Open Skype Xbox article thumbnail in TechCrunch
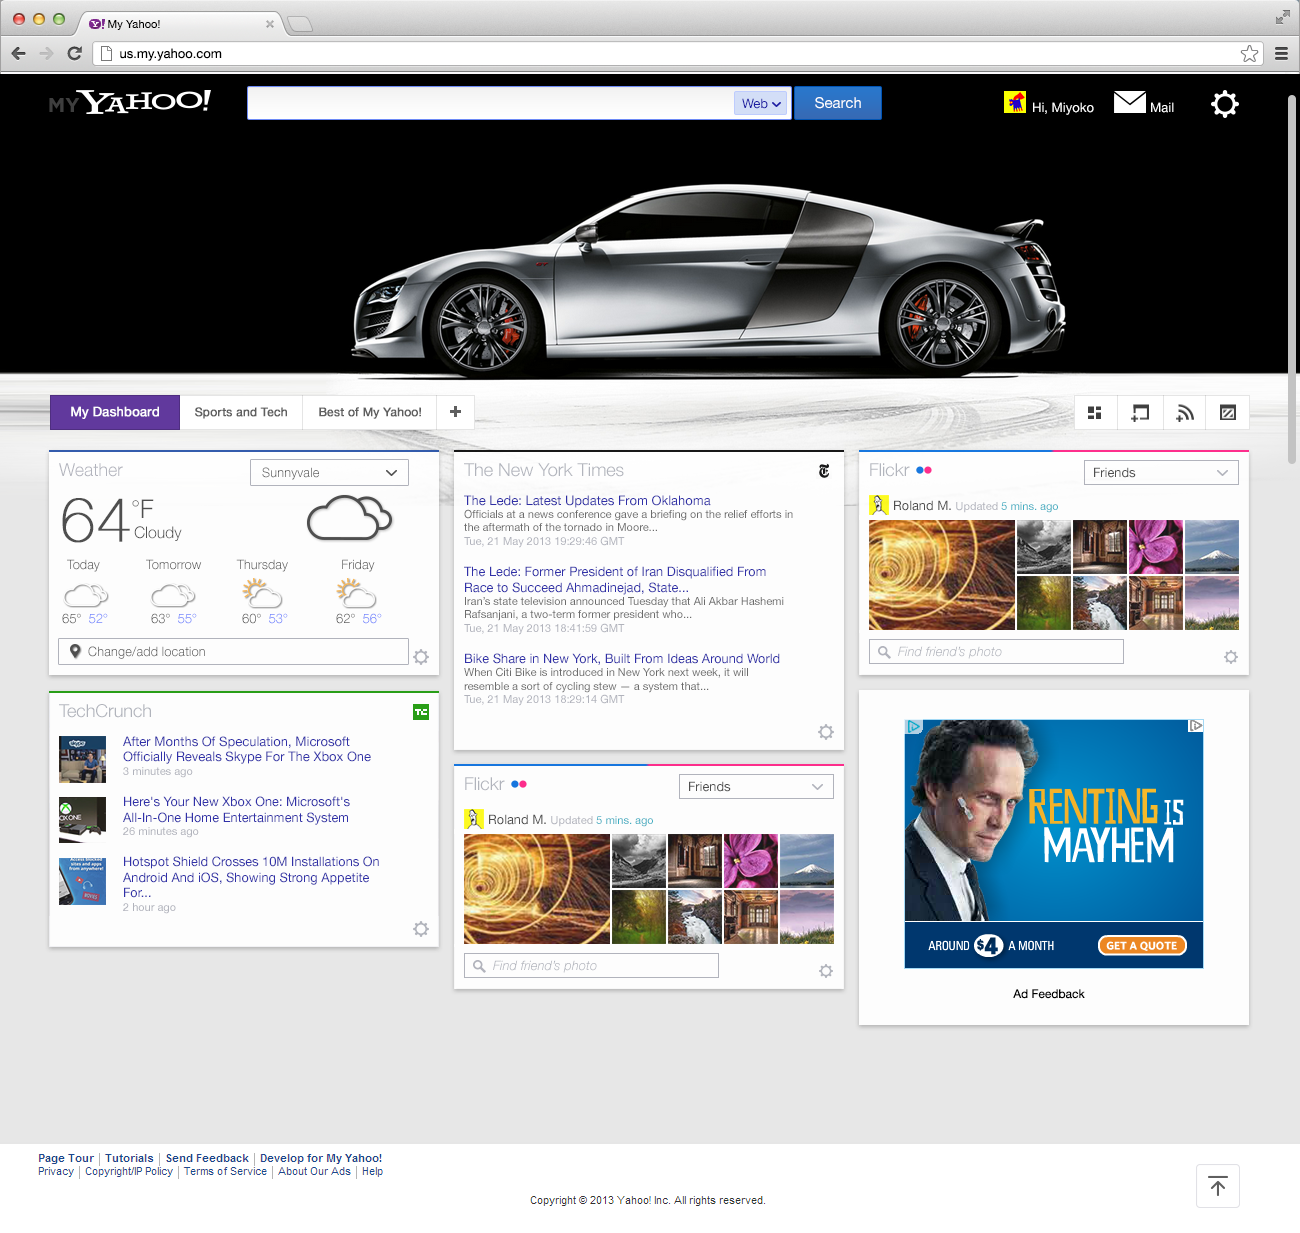The image size is (1300, 1233). click(x=82, y=759)
